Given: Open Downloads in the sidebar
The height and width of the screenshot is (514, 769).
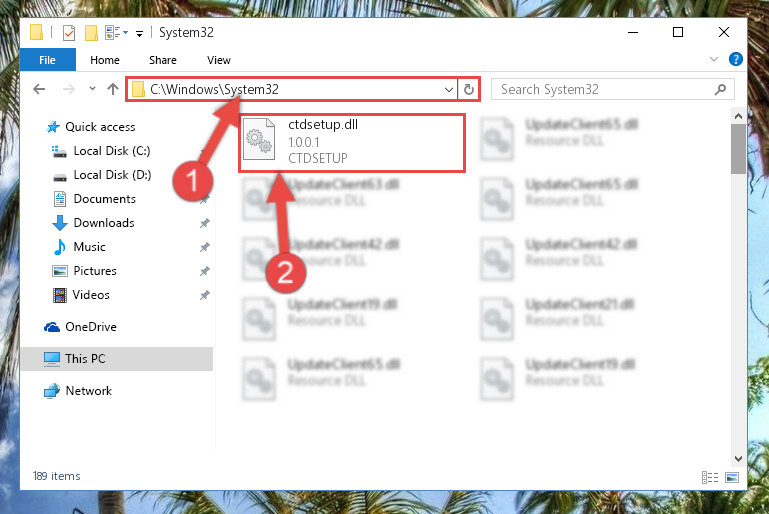Looking at the screenshot, I should [x=104, y=223].
